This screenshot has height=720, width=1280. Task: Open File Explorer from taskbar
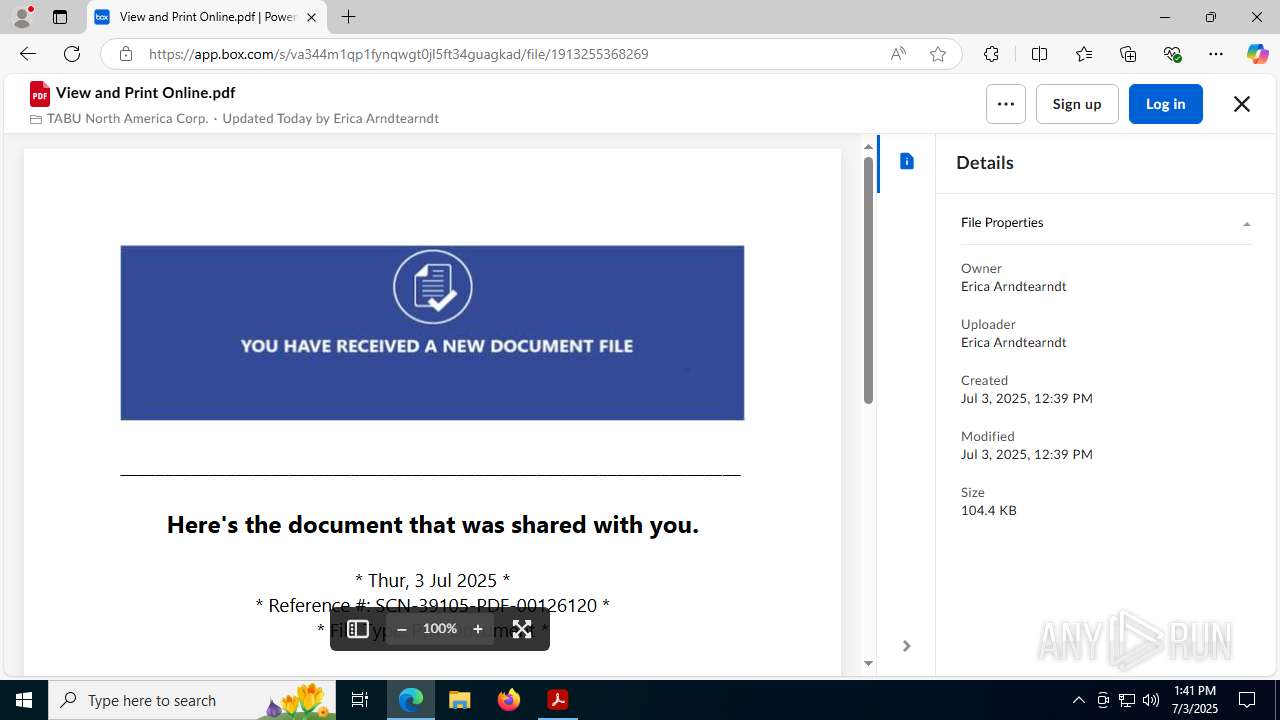pyautogui.click(x=460, y=700)
